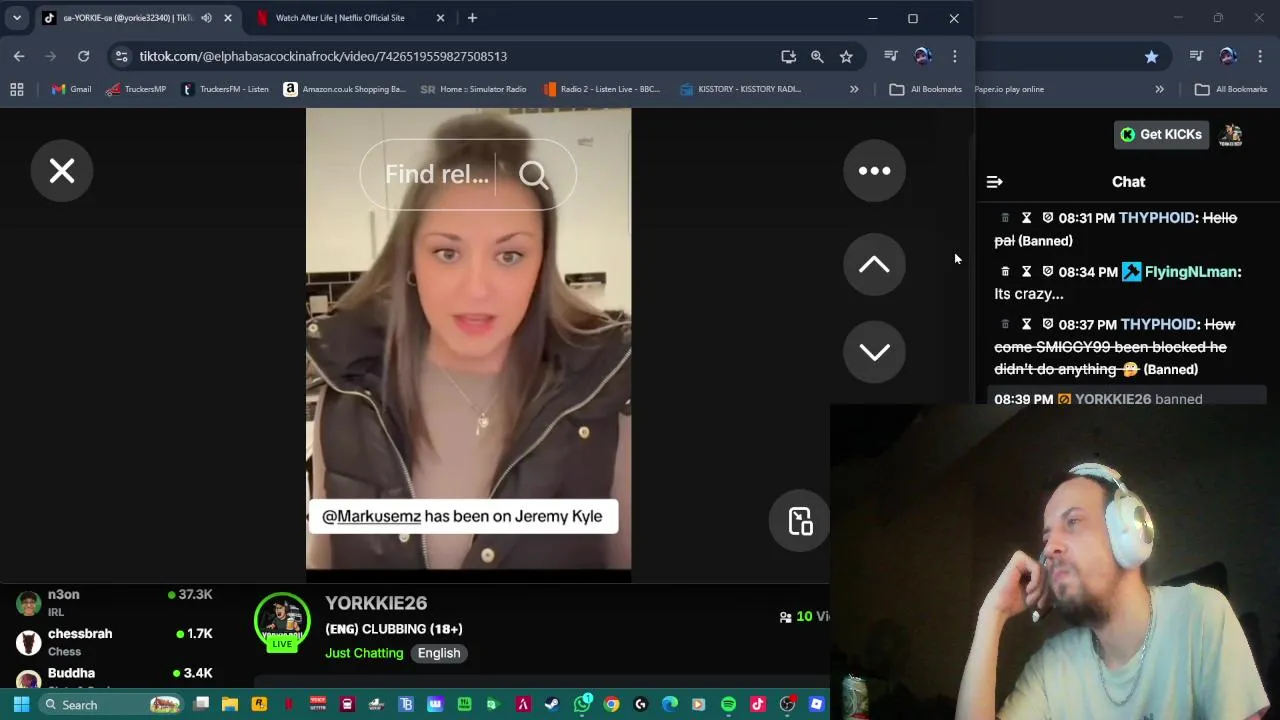This screenshot has height=720, width=1280.
Task: Open All Bookmarks folder in front window
Action: click(926, 89)
